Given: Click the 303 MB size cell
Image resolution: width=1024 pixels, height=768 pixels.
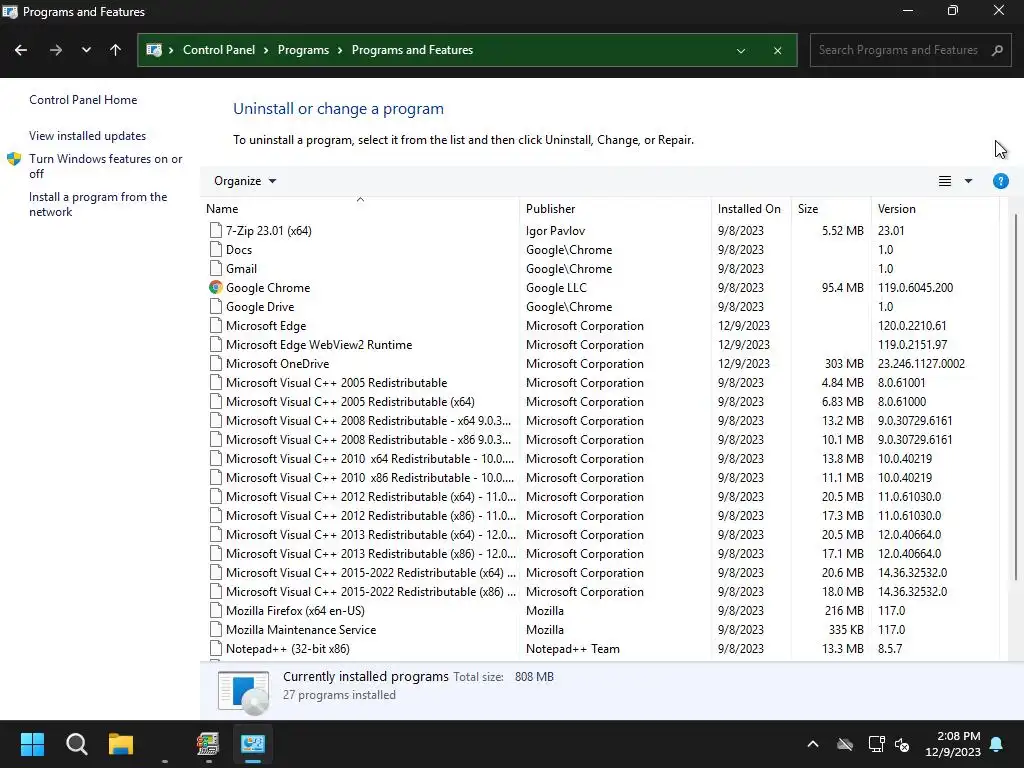Looking at the screenshot, I should pyautogui.click(x=844, y=363).
